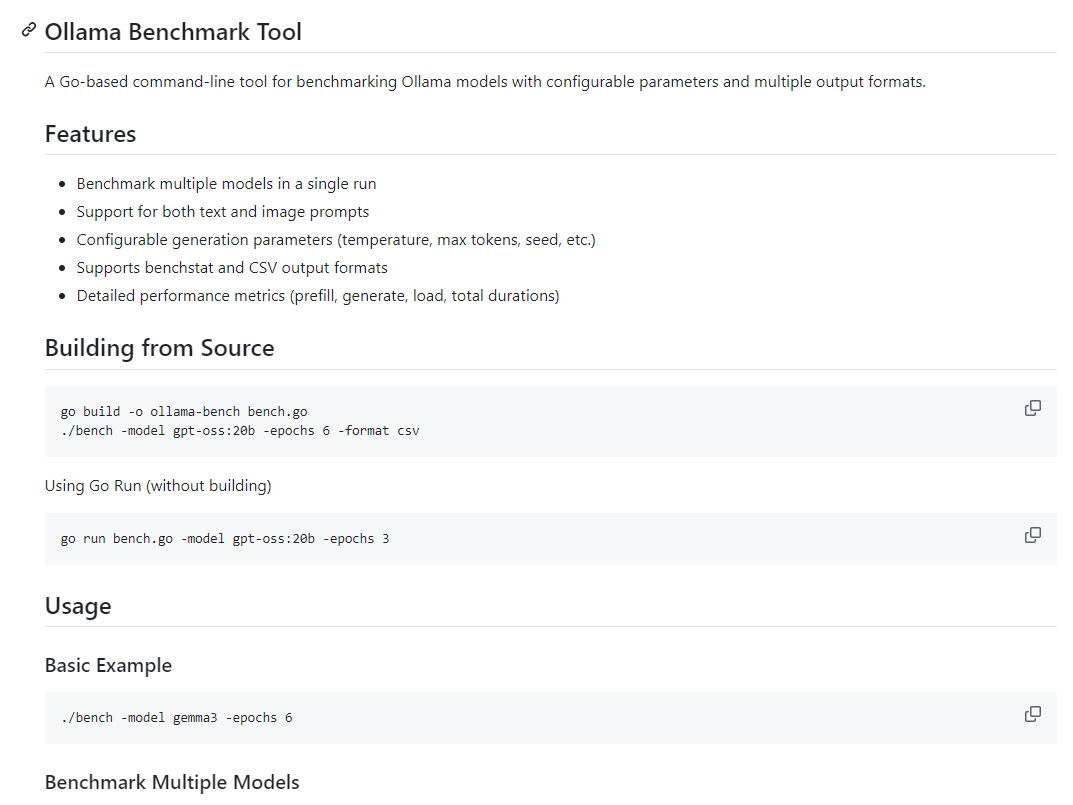The image size is (1073, 805).
Task: Click the Building from Source heading
Action: pyautogui.click(x=159, y=348)
